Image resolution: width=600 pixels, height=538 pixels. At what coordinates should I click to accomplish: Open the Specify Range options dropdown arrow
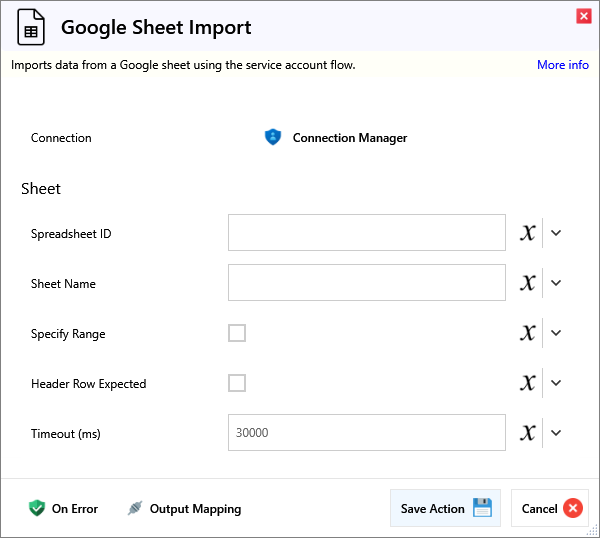557,333
